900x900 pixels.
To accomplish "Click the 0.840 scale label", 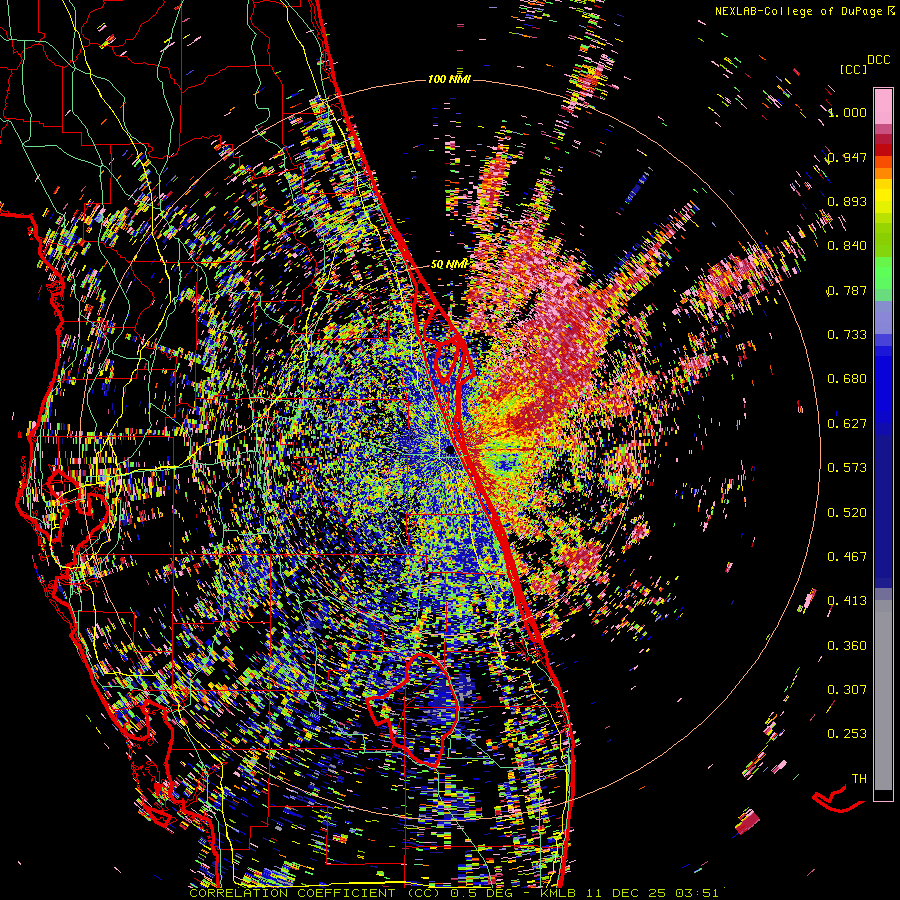I will [x=847, y=246].
